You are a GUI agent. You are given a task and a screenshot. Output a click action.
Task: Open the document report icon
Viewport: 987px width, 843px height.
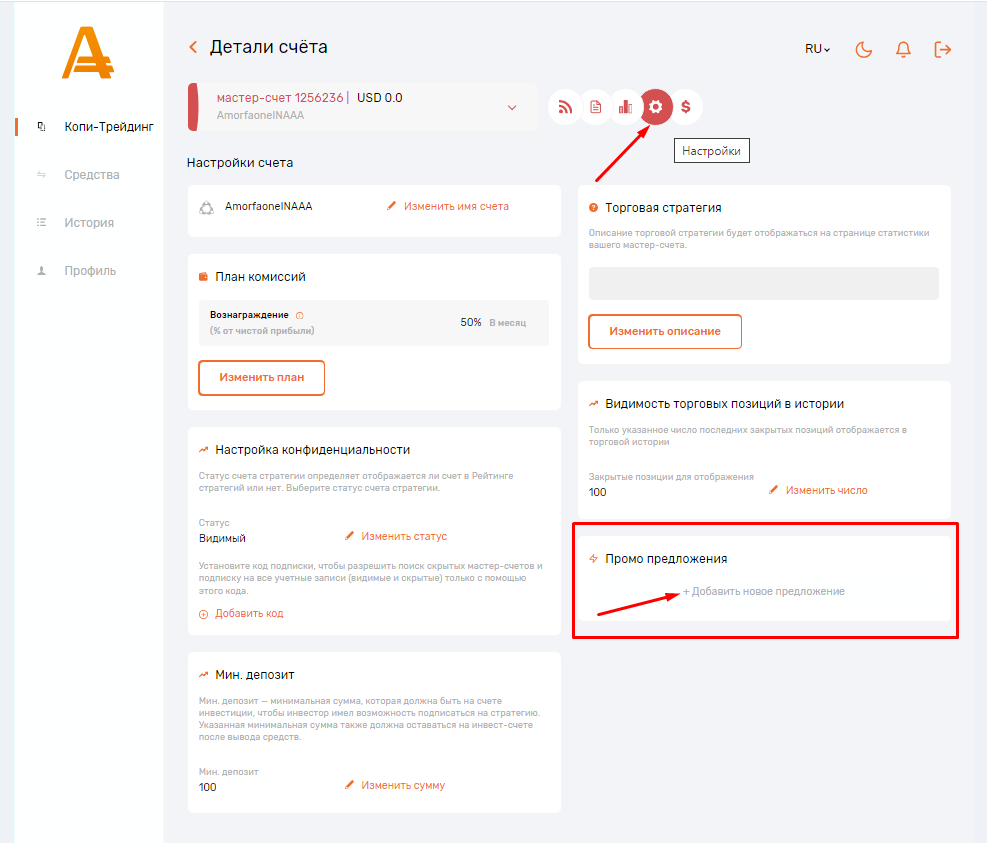tap(596, 107)
